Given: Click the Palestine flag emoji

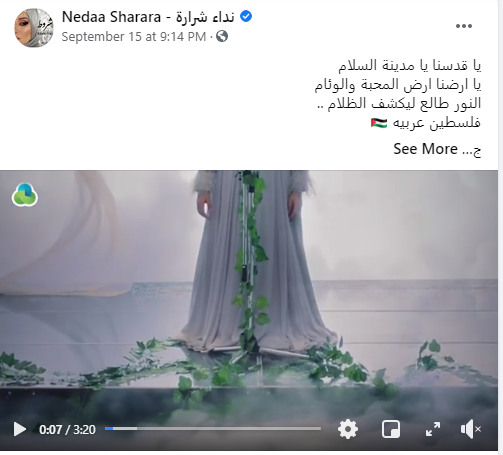Looking at the screenshot, I should [x=379, y=123].
